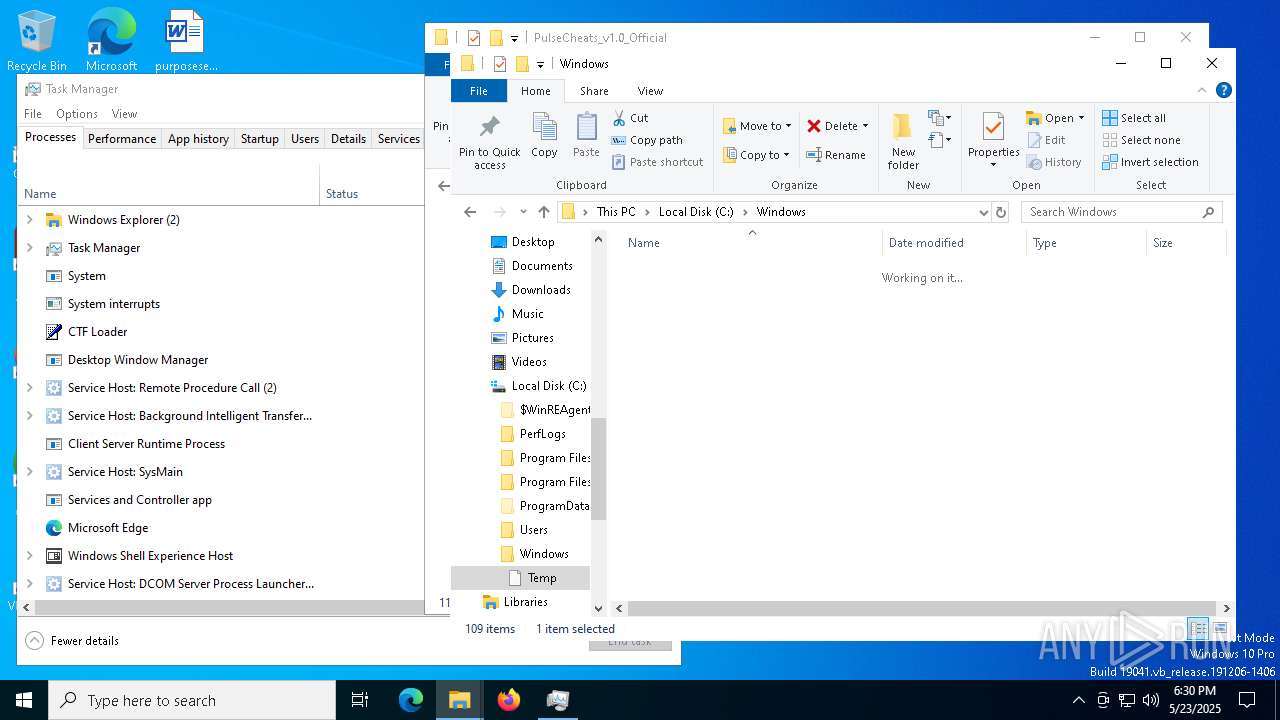Click the Paste icon in ribbon

point(586,128)
